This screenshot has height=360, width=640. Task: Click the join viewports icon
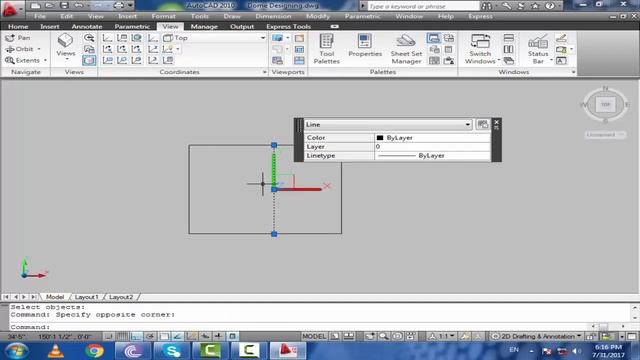[x=299, y=61]
